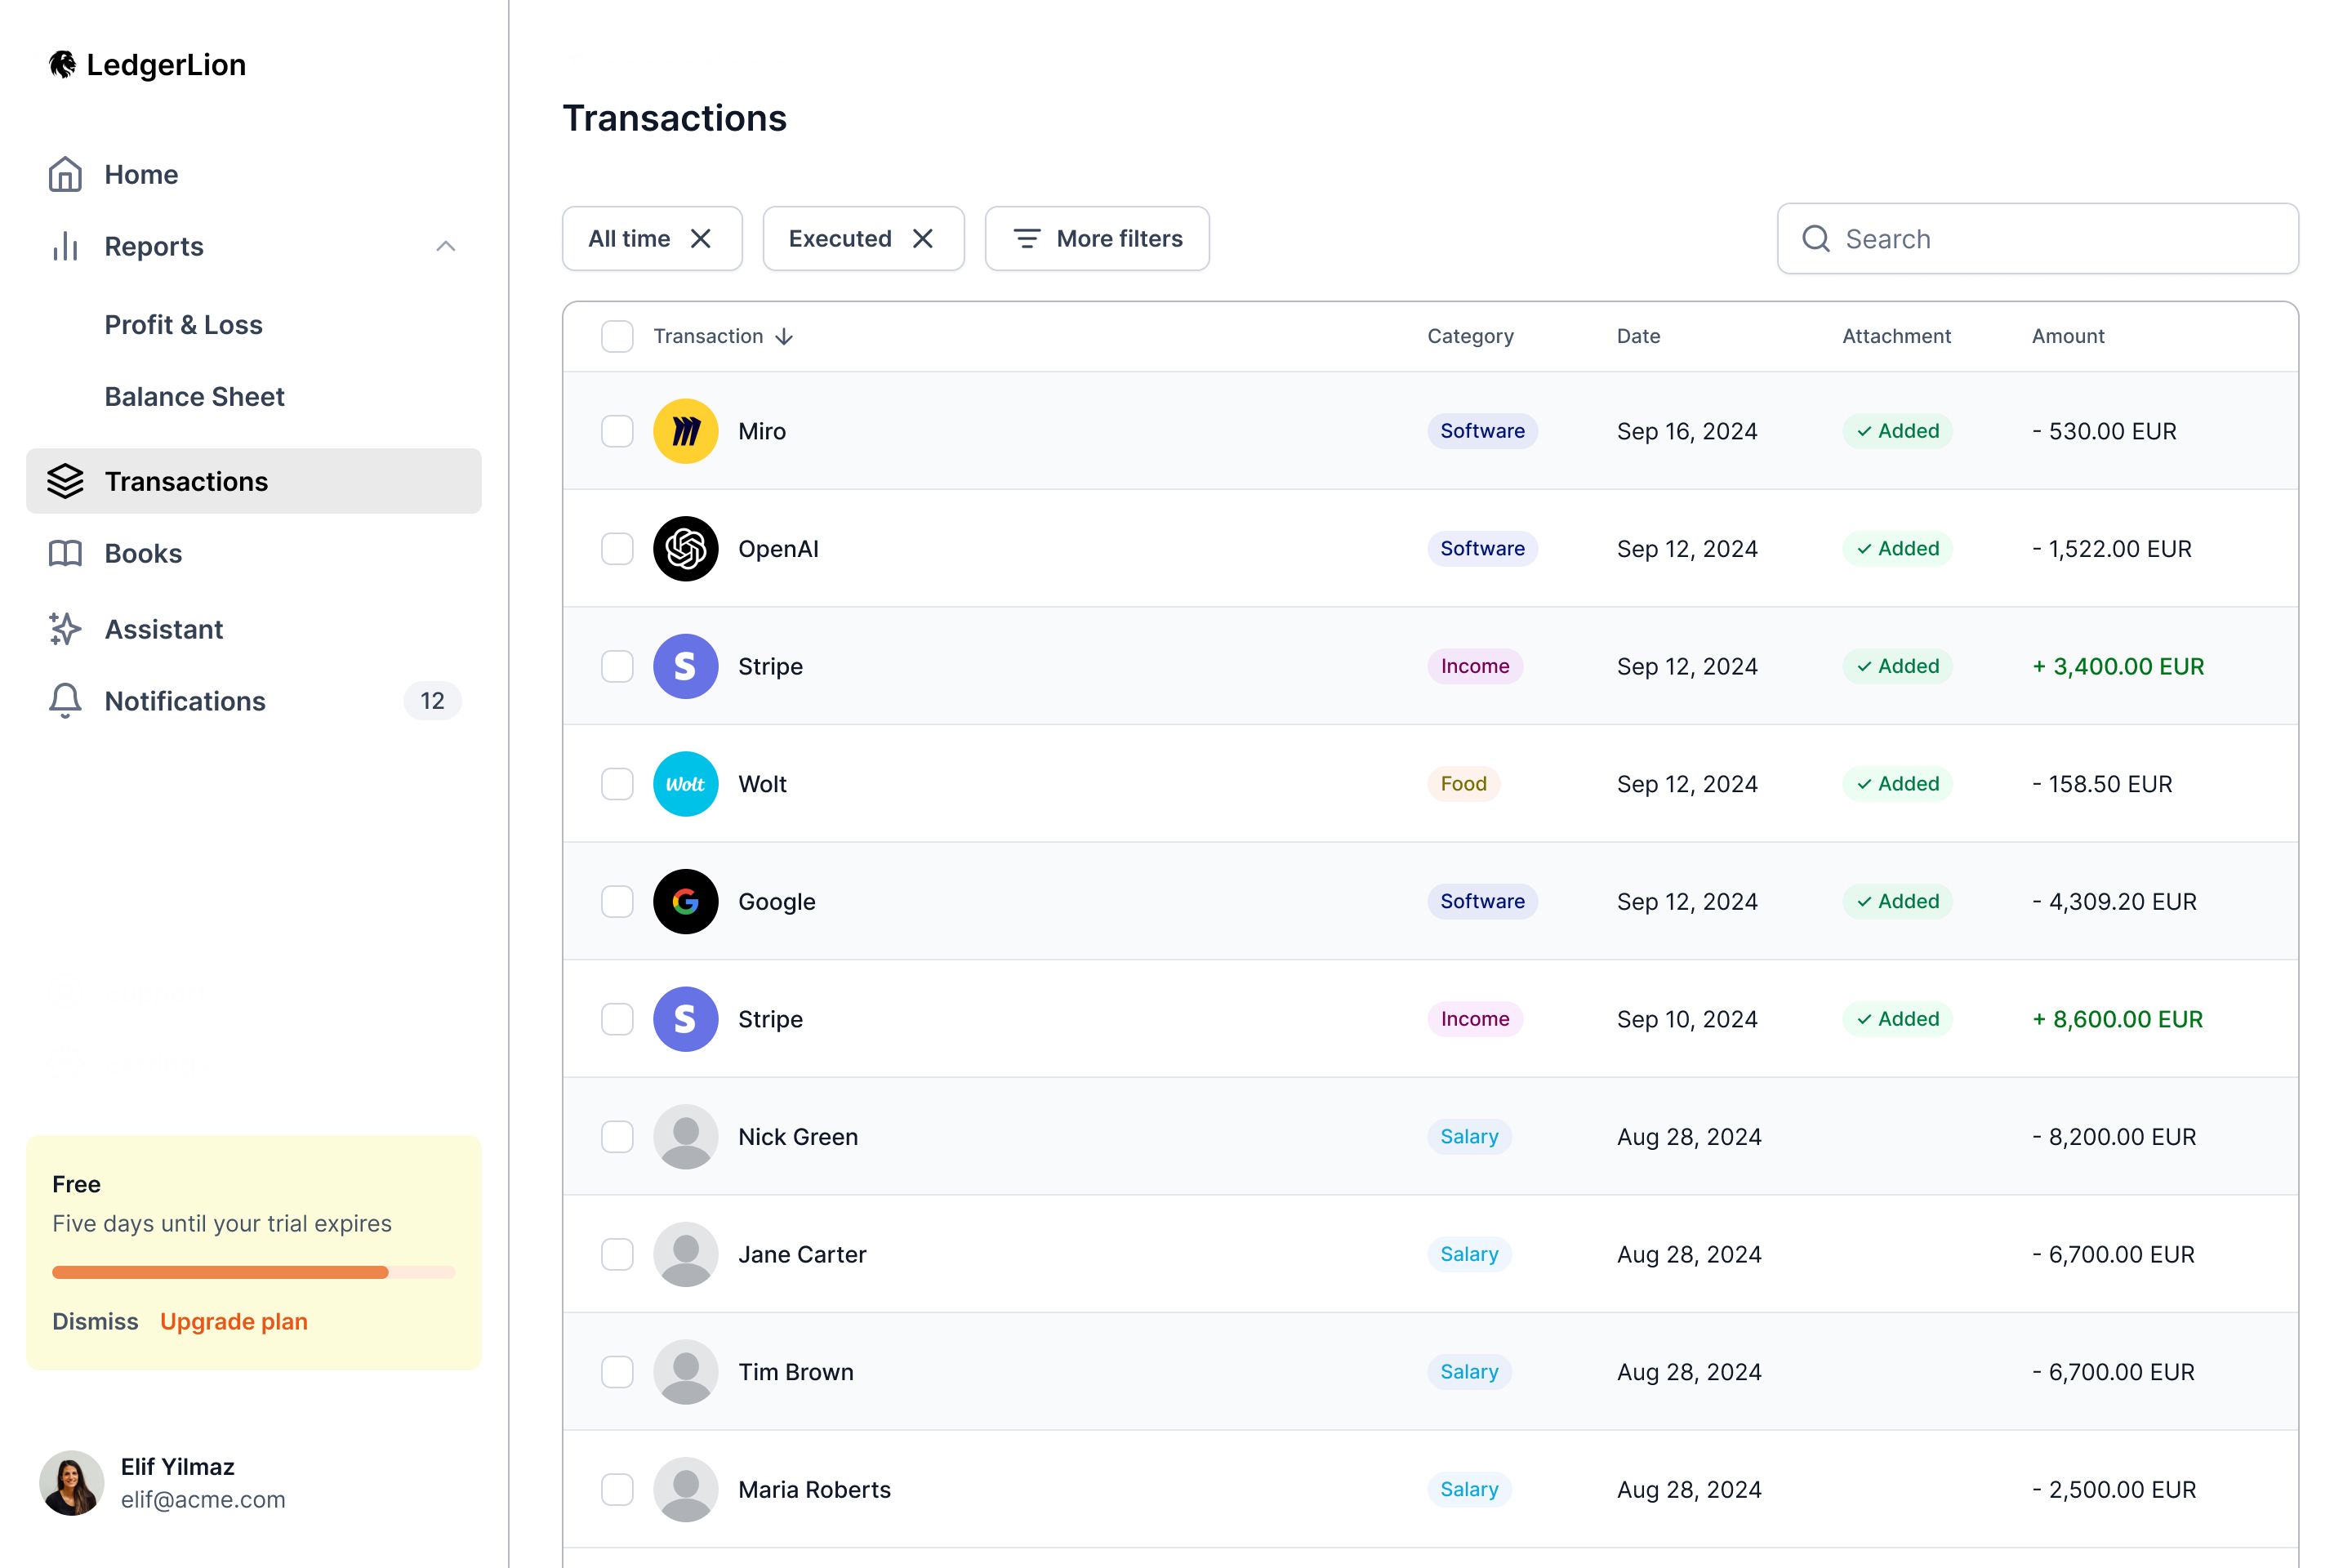The height and width of the screenshot is (1568, 2352).
Task: Click the Home house icon
Action: (x=65, y=174)
